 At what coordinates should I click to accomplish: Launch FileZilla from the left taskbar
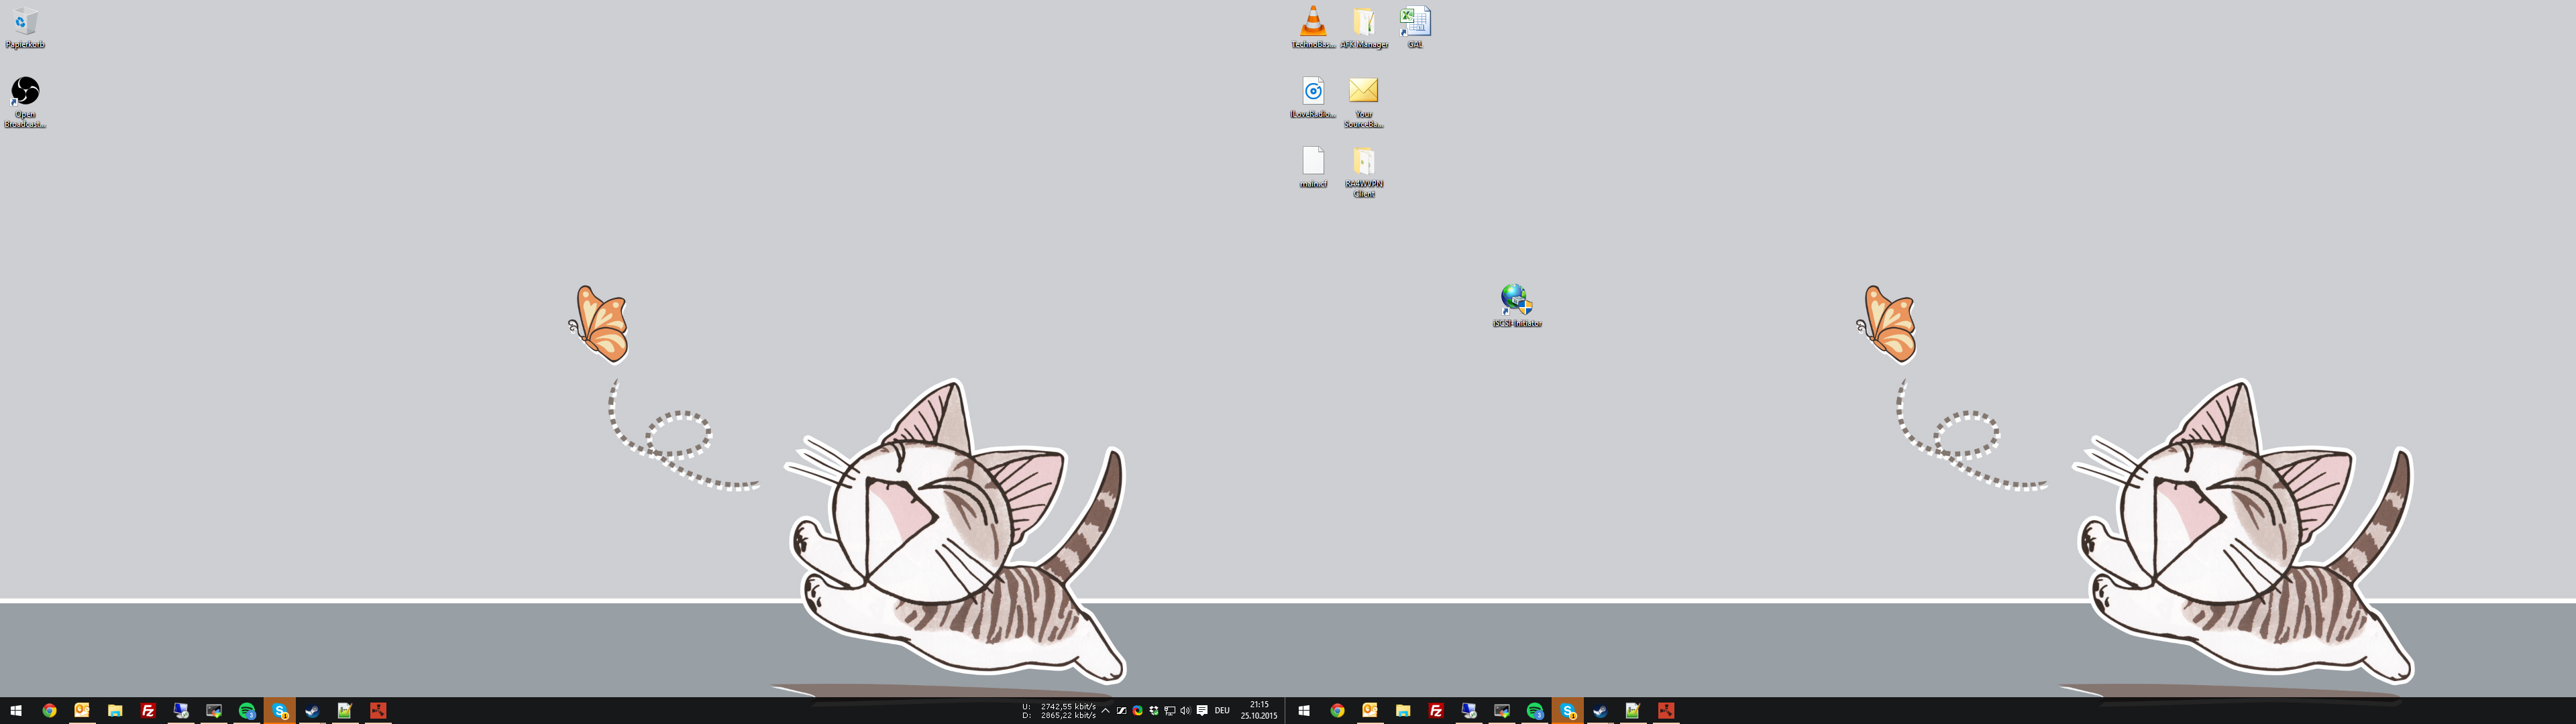(148, 711)
